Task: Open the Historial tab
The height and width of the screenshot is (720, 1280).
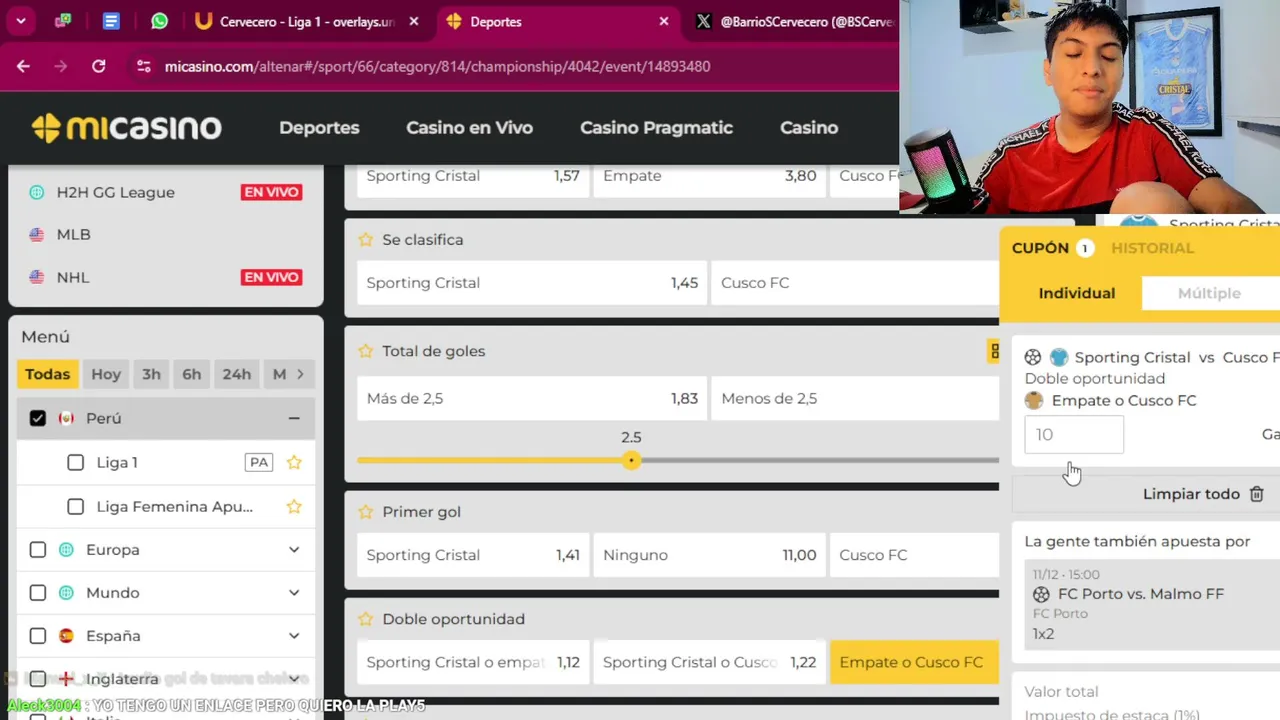Action: 1152,248
